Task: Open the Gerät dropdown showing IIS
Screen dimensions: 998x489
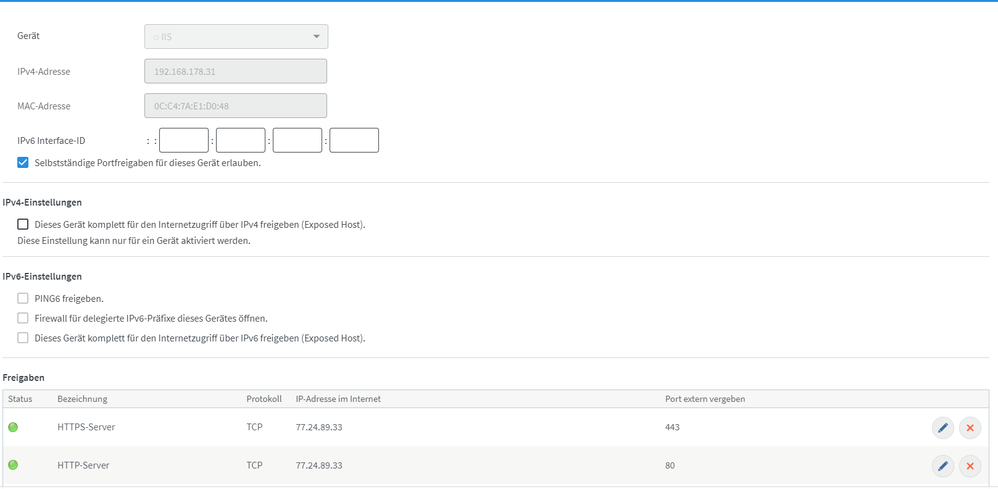Action: point(236,36)
